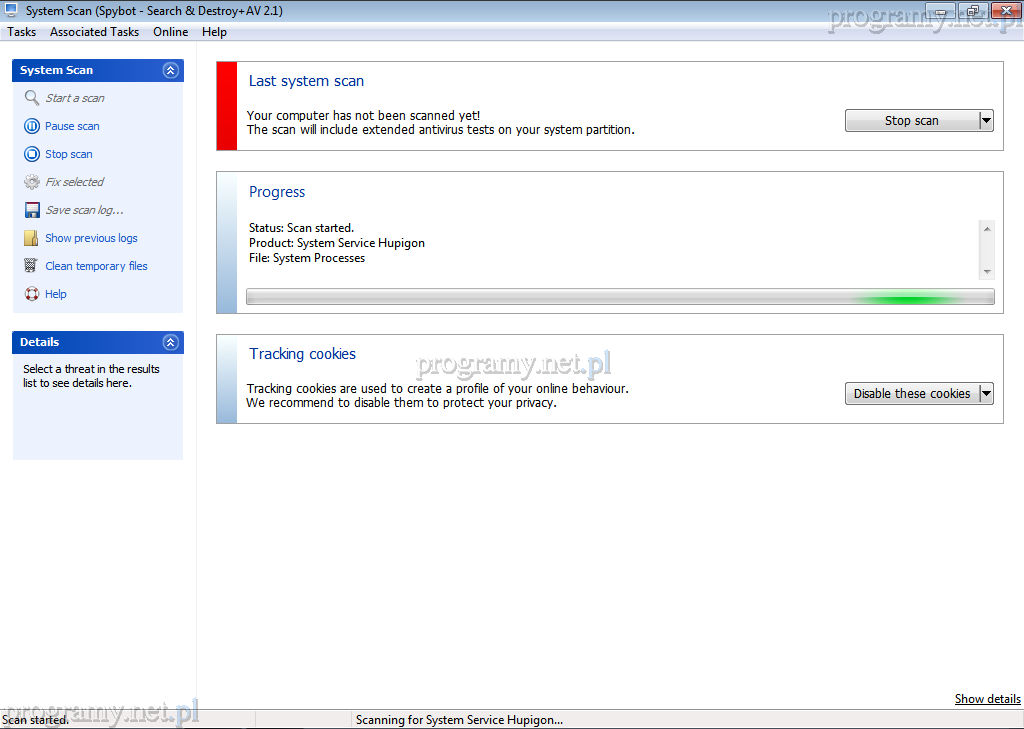1024x729 pixels.
Task: Open the Stop scan button dropdown arrow
Action: 986,121
